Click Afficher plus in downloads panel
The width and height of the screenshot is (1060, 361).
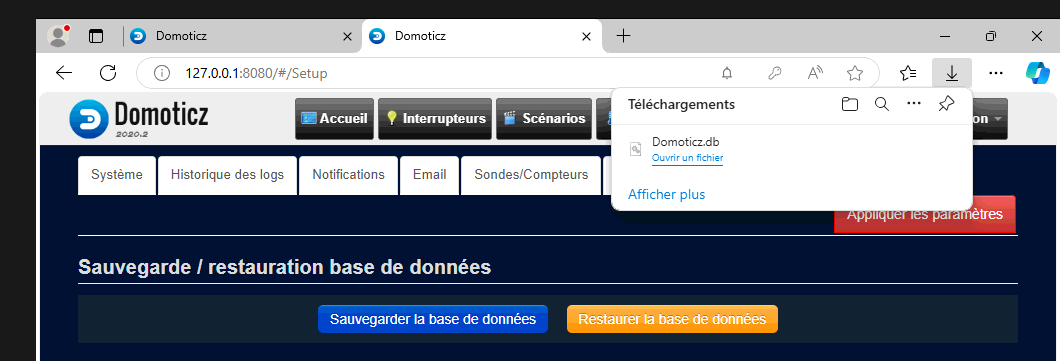(667, 195)
